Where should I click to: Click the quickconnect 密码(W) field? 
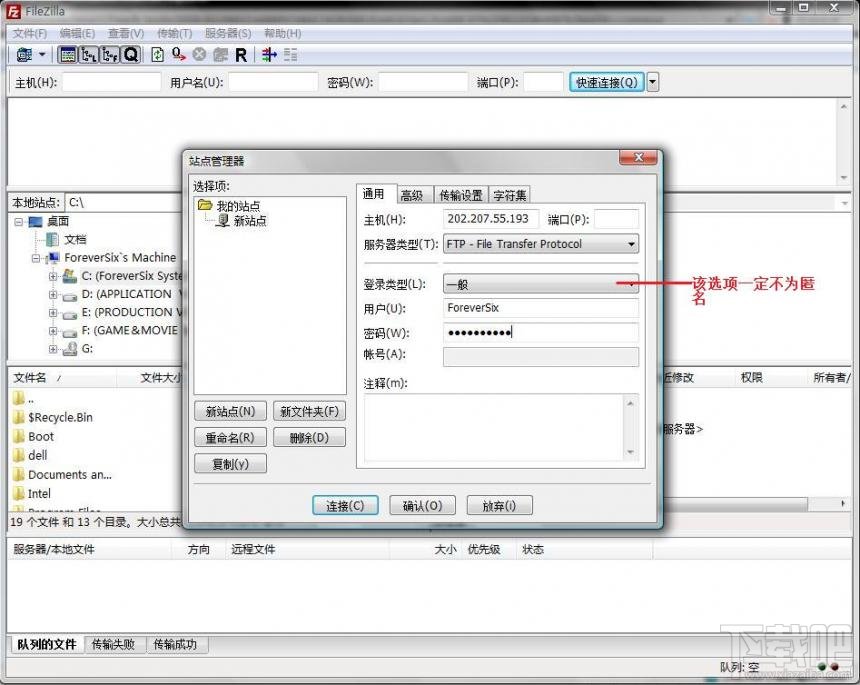[423, 82]
